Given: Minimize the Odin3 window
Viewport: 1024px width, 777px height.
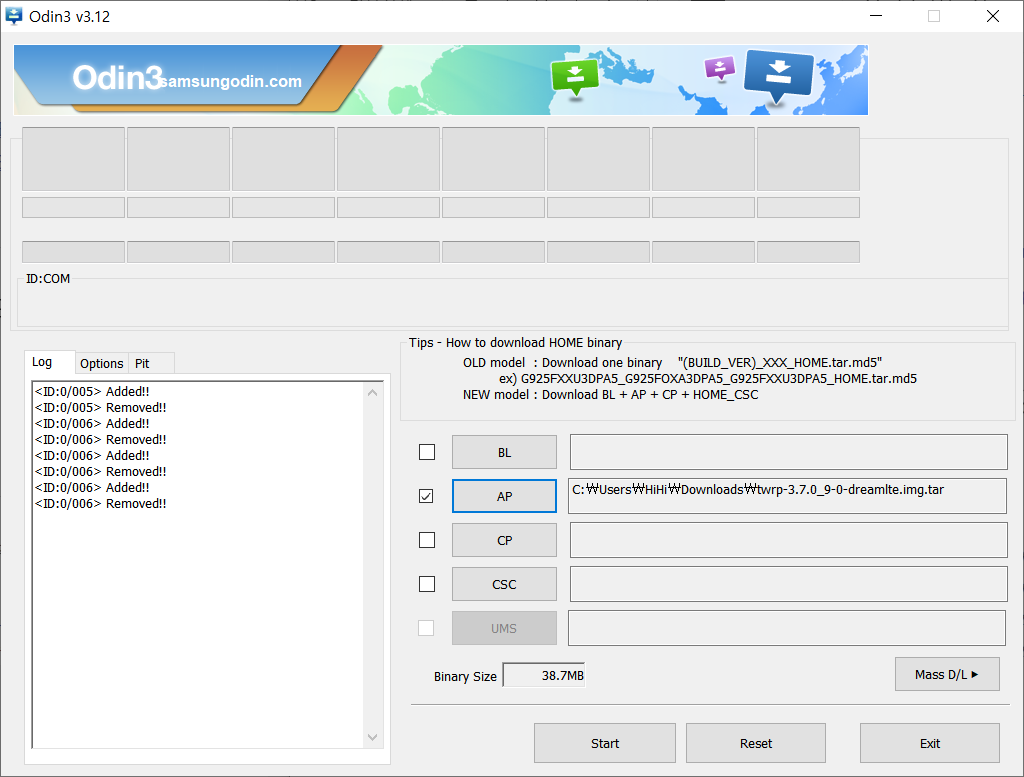Looking at the screenshot, I should (876, 16).
